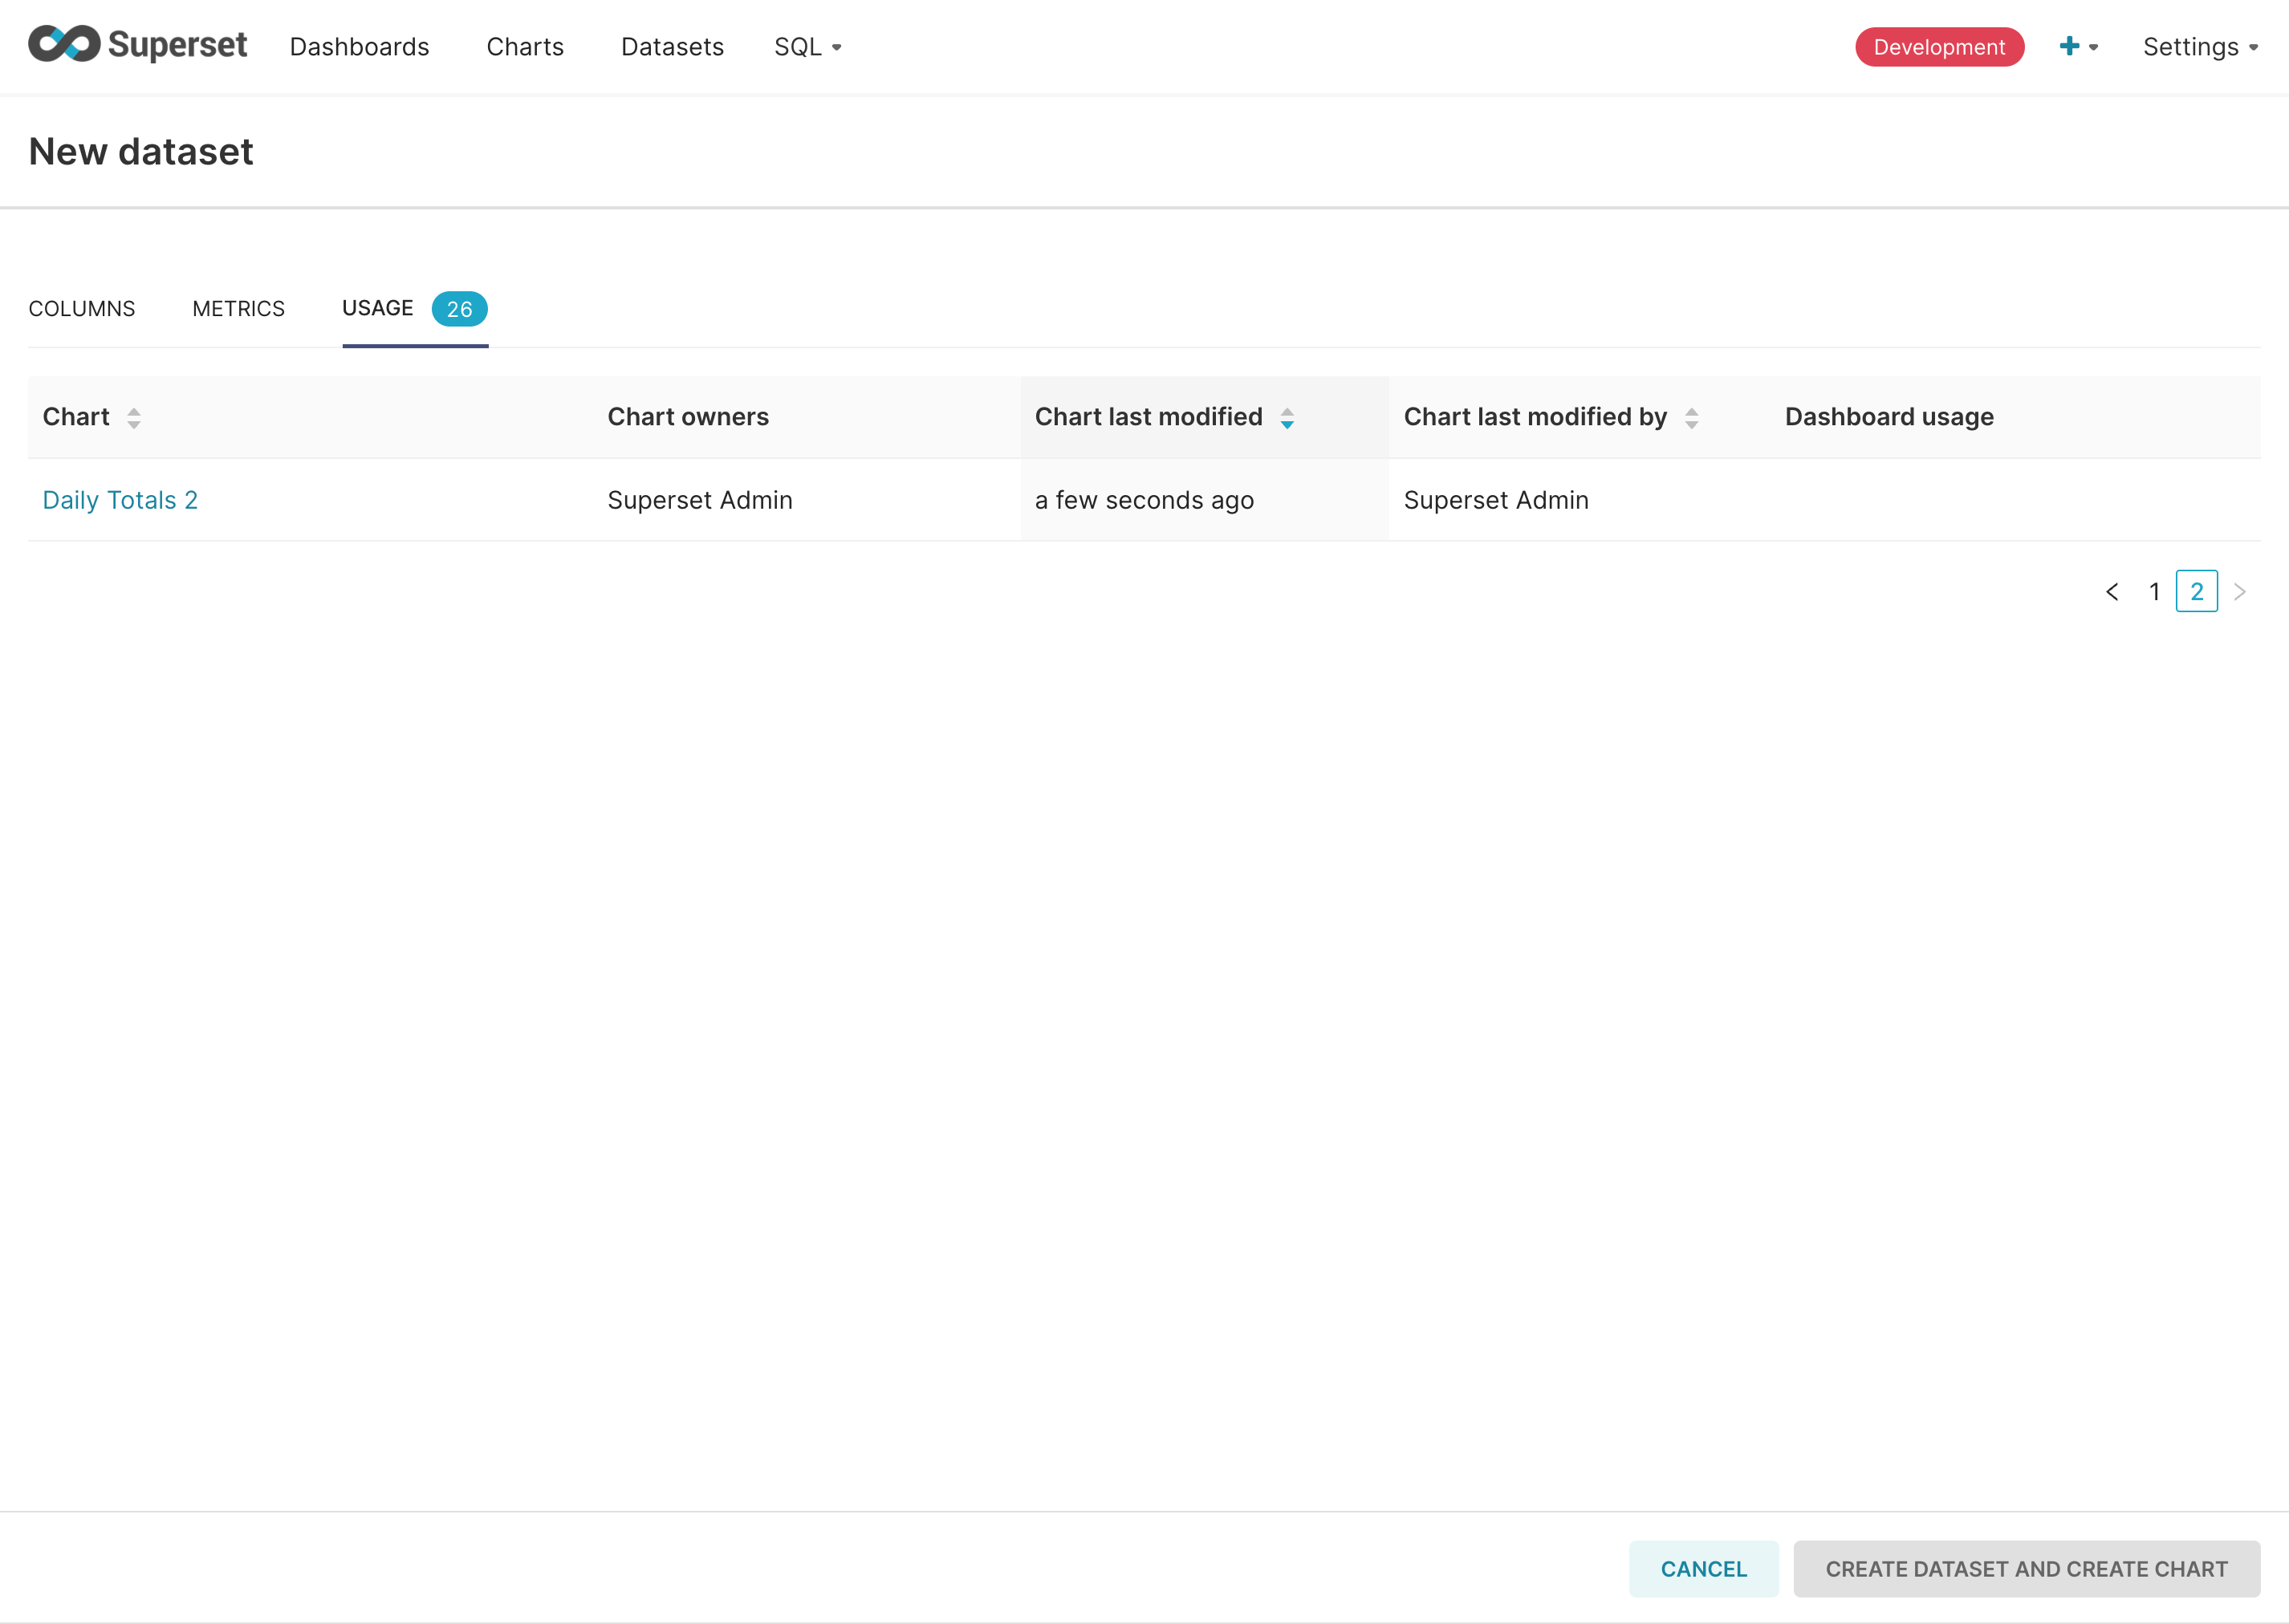
Task: Open the Dashboards menu
Action: [359, 47]
